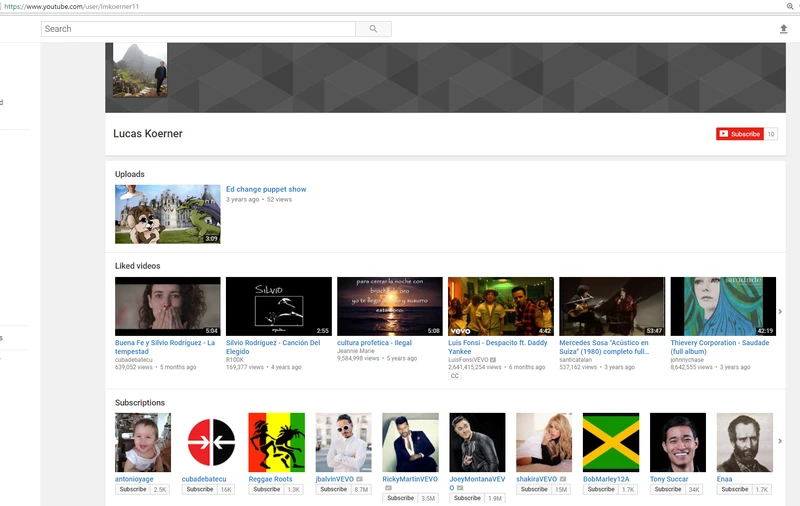Screen dimensions: 800x506
Task: Open the jbalvinVEVO channel link
Action: (x=335, y=479)
